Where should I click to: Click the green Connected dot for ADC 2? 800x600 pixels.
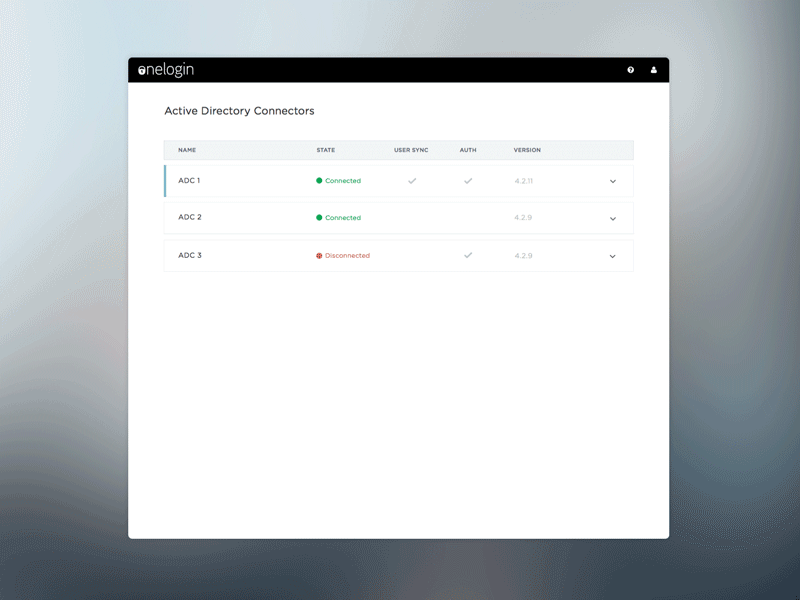[x=319, y=218]
